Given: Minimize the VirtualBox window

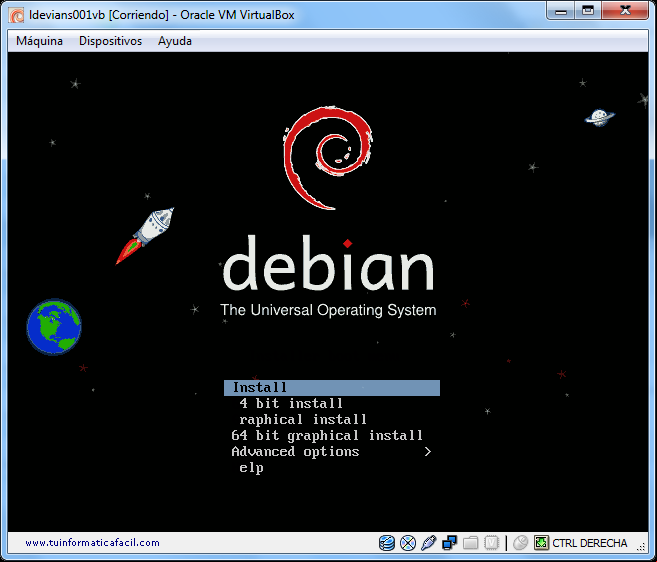Looking at the screenshot, I should (x=561, y=11).
